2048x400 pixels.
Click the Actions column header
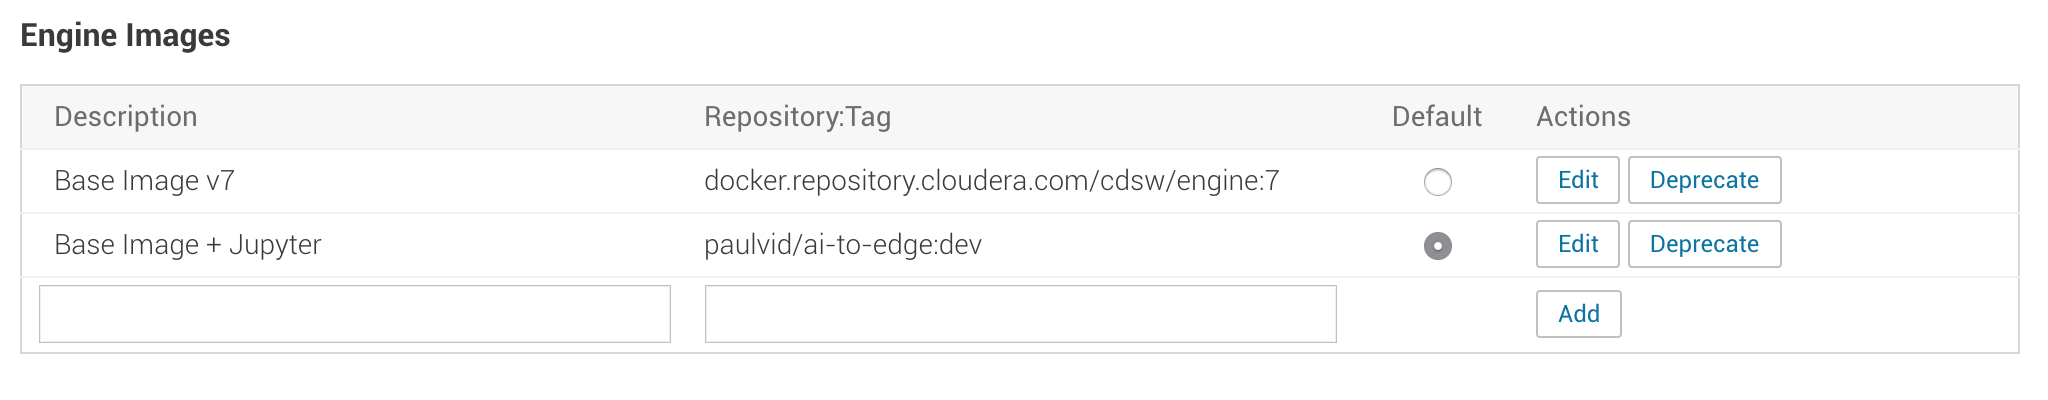[1583, 117]
